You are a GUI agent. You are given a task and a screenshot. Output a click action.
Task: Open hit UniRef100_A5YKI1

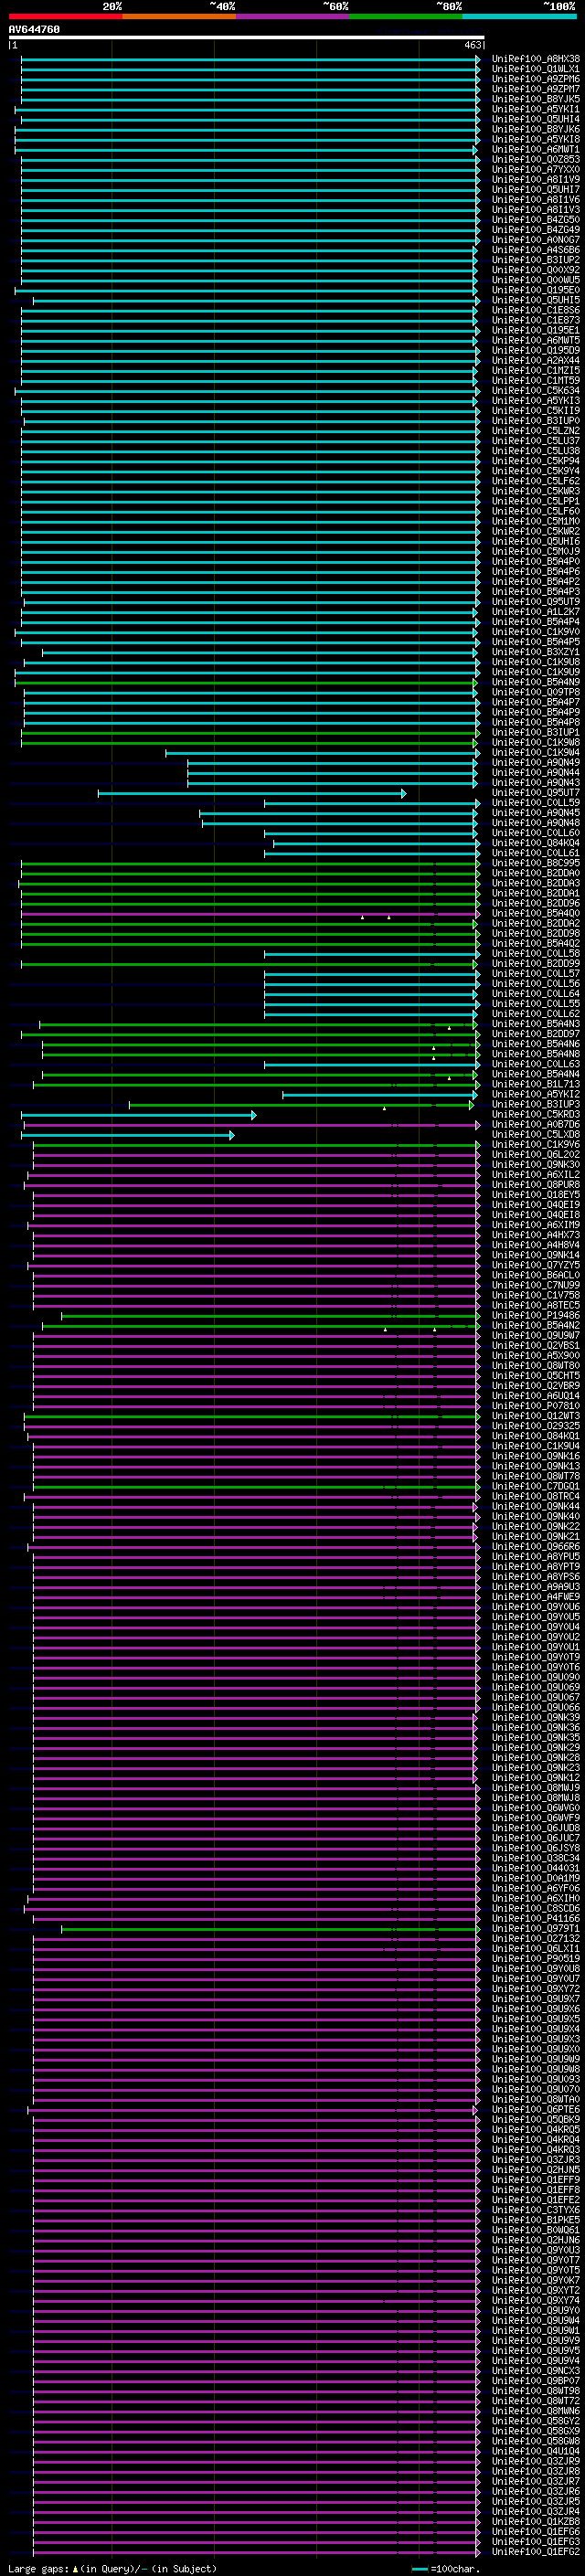[x=536, y=109]
